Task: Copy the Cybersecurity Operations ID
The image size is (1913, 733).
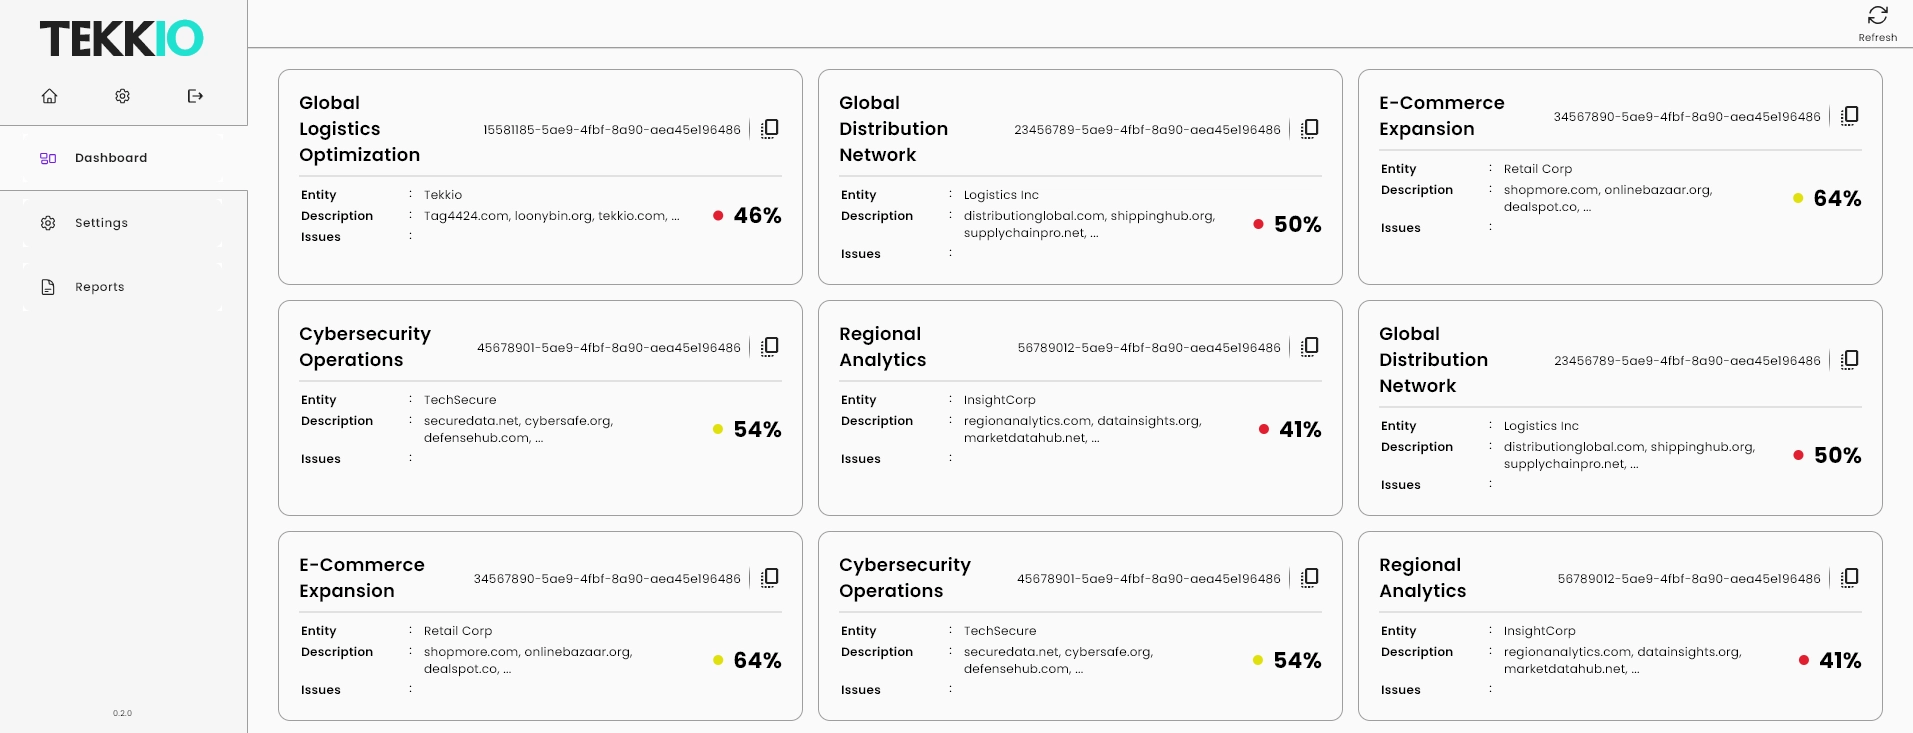Action: point(770,347)
